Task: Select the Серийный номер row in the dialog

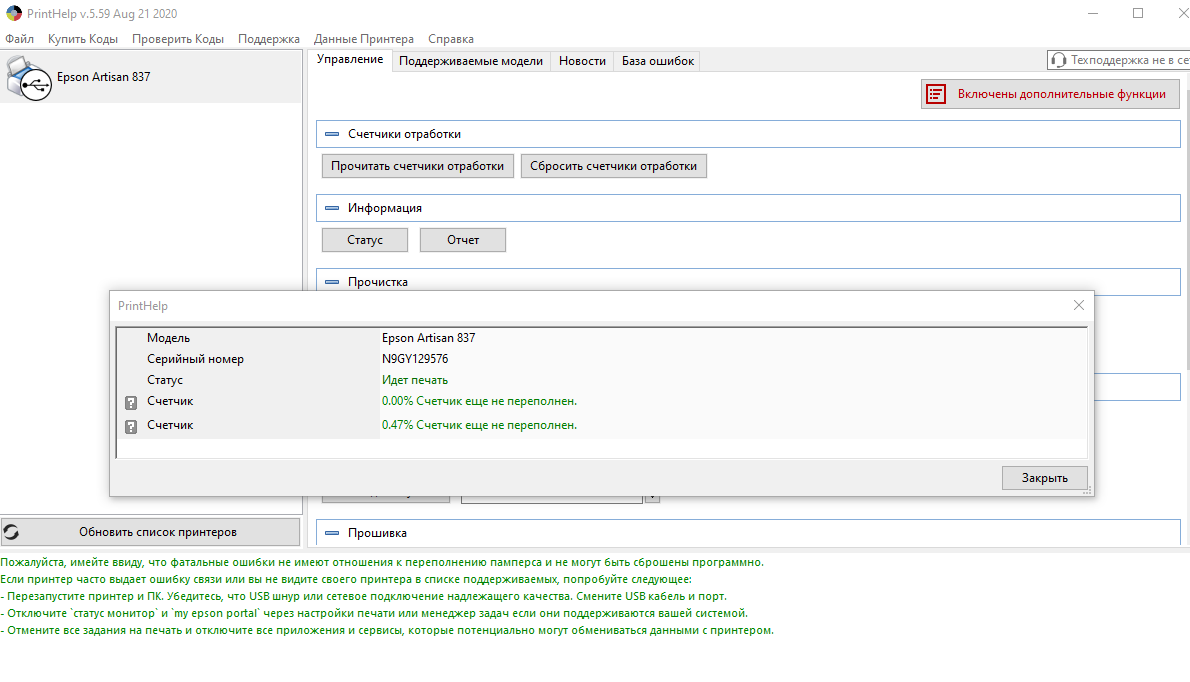Action: 195,359
